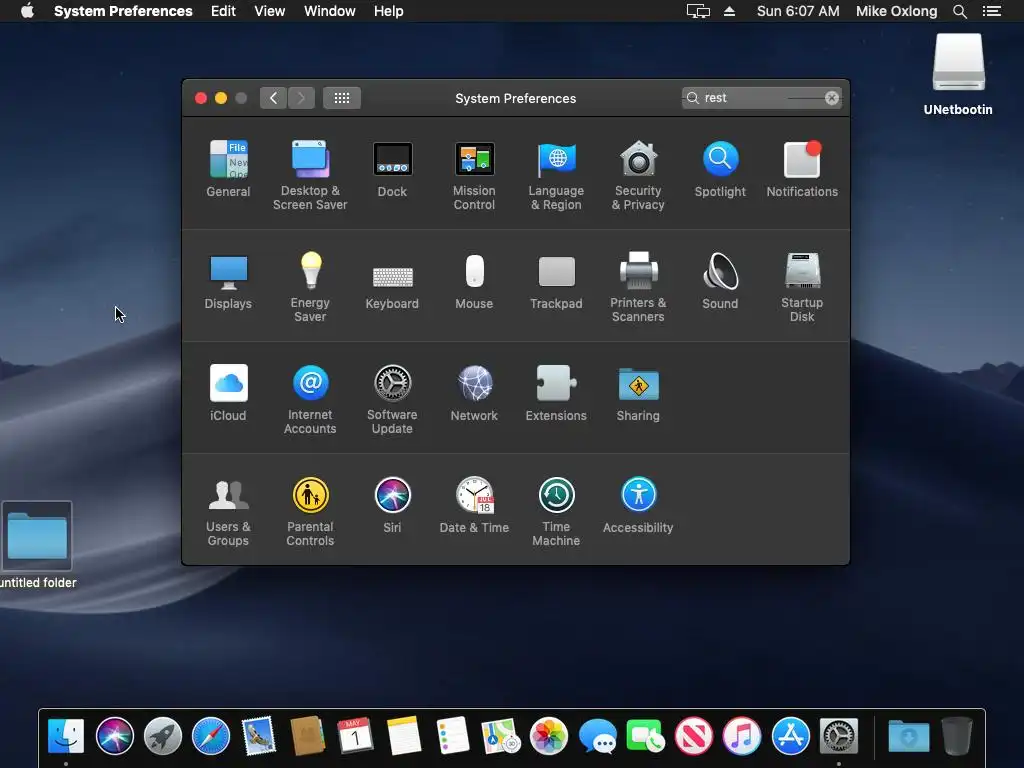This screenshot has width=1024, height=768.
Task: Open Notification Center from menu bar
Action: [991, 11]
